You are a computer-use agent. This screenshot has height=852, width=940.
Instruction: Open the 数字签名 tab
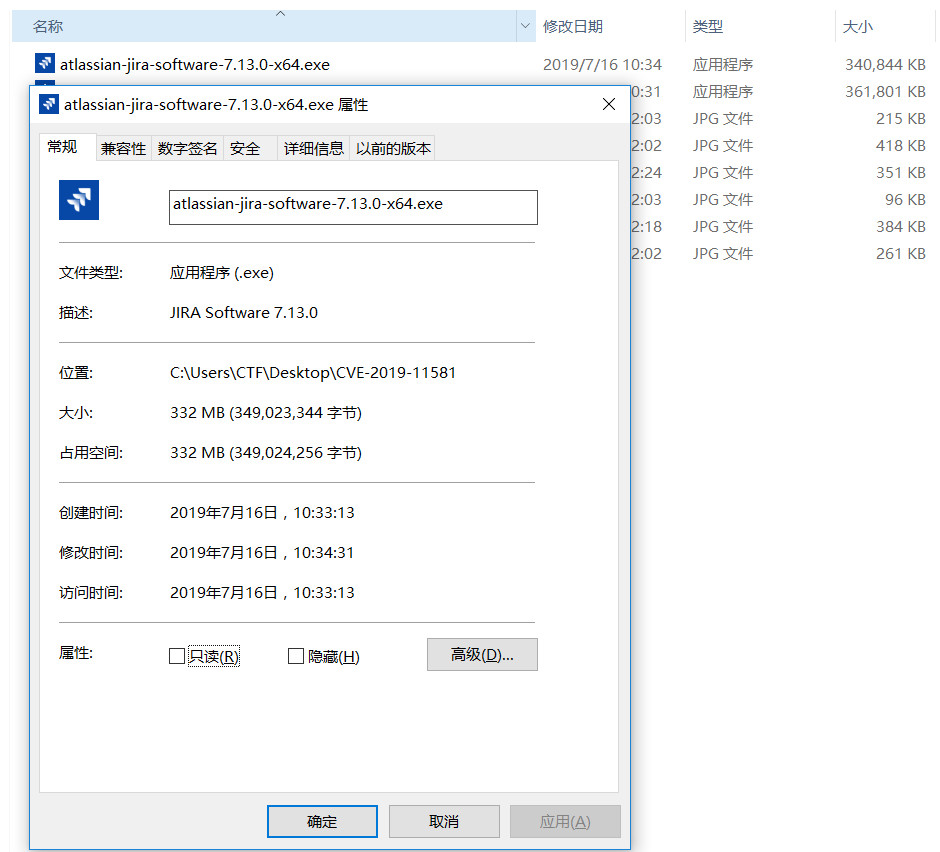click(187, 149)
